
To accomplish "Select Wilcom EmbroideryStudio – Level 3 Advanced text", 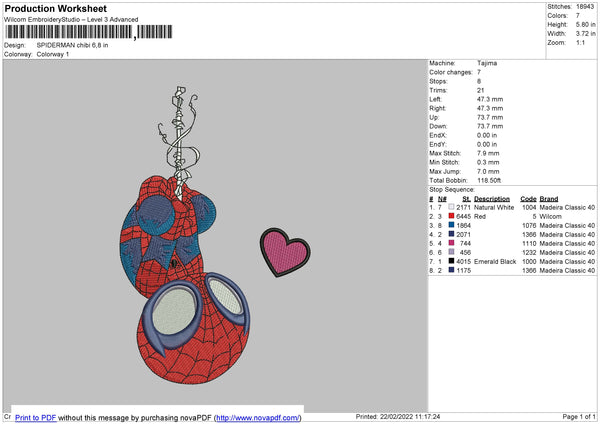I will tap(71, 20).
